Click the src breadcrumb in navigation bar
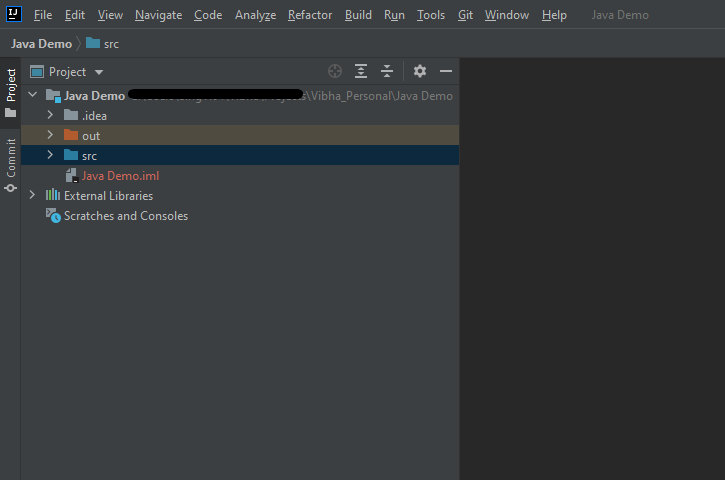 pyautogui.click(x=110, y=44)
